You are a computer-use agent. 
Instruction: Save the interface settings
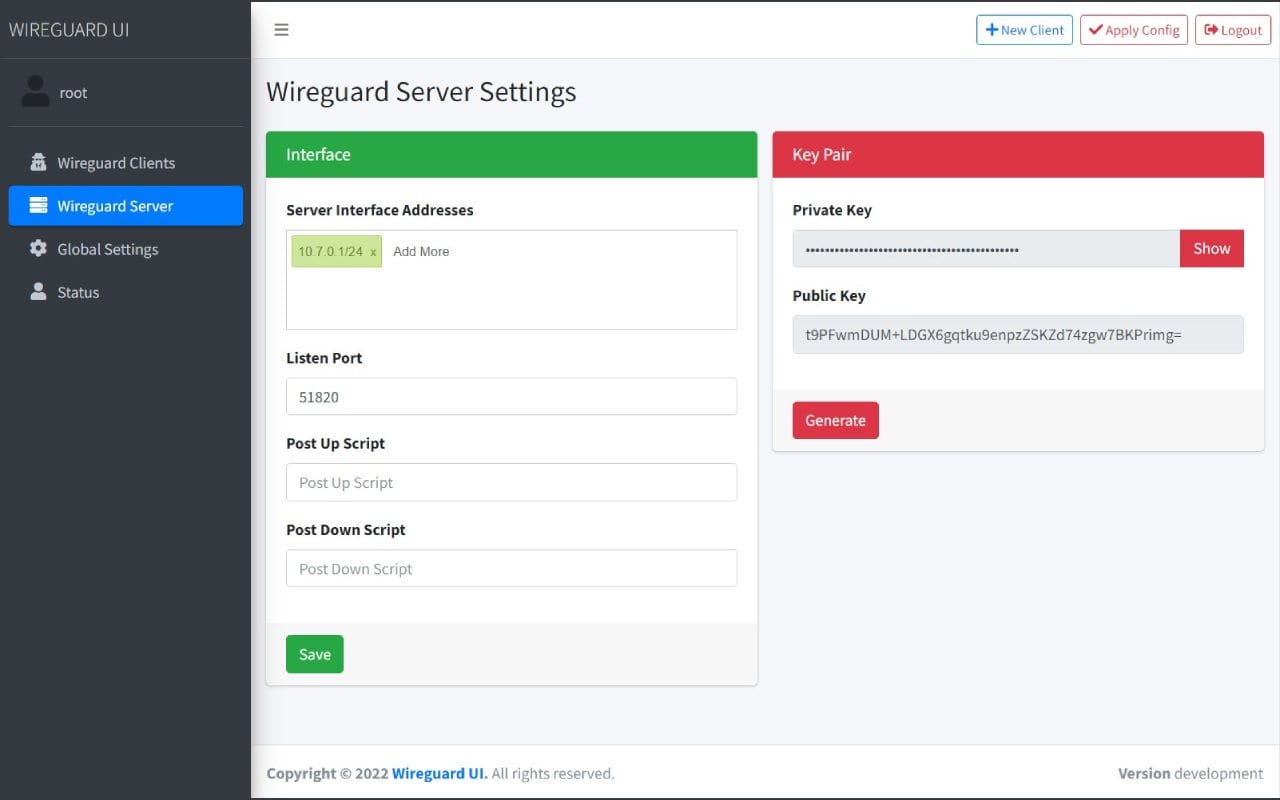314,654
